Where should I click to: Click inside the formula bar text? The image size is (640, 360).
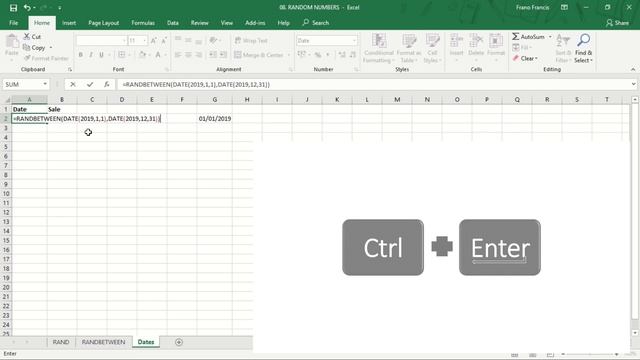coord(196,84)
